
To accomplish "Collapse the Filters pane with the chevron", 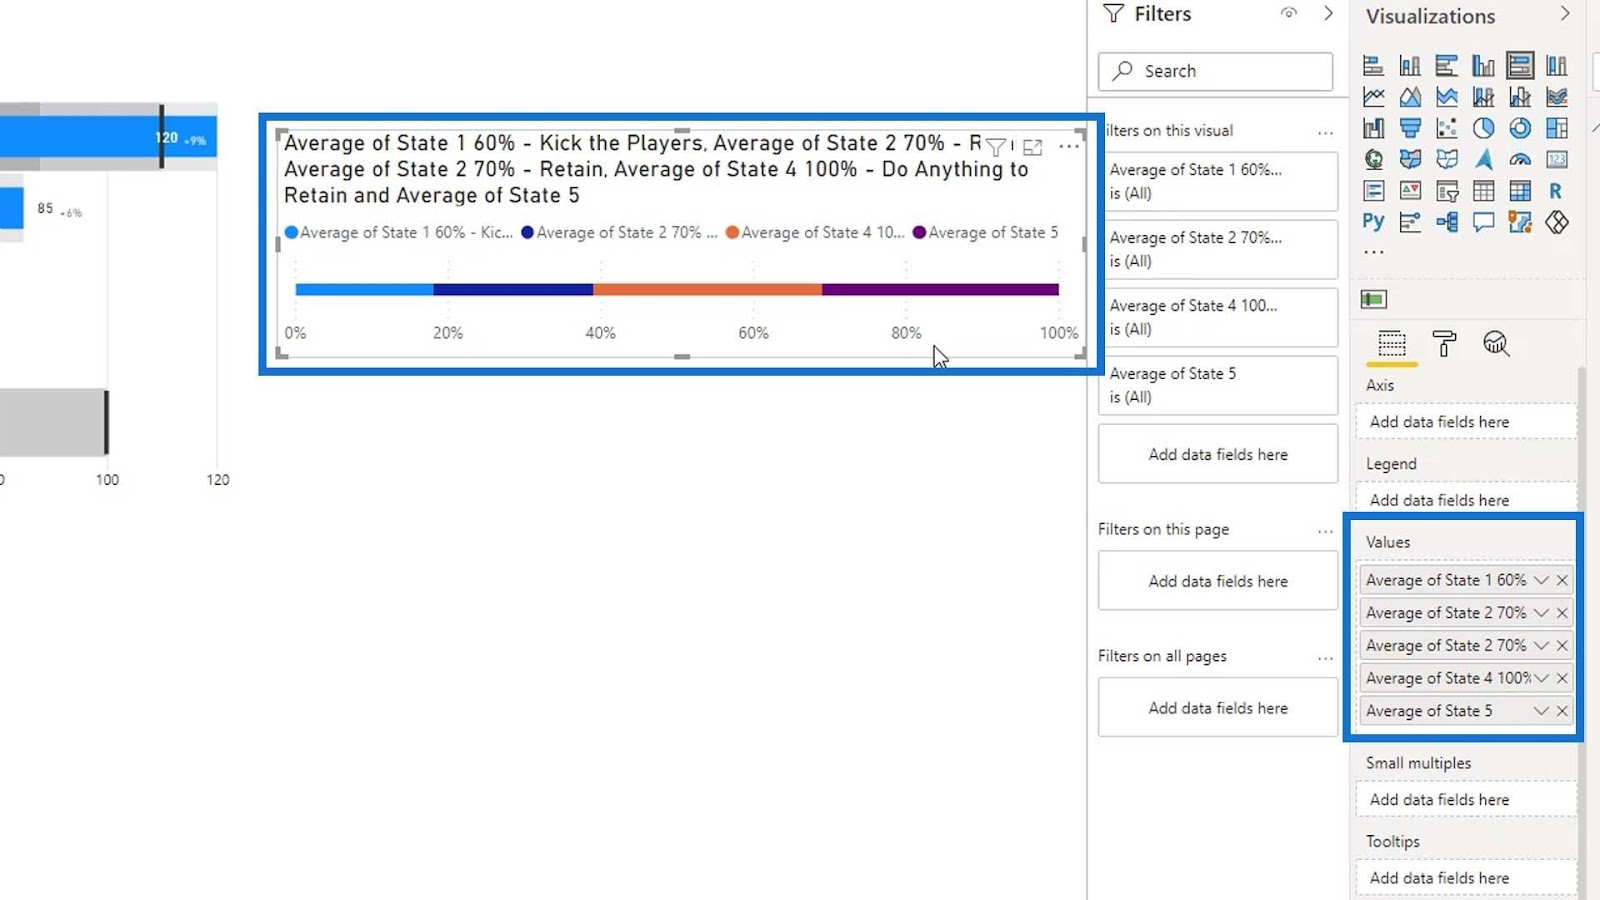I will [x=1328, y=13].
